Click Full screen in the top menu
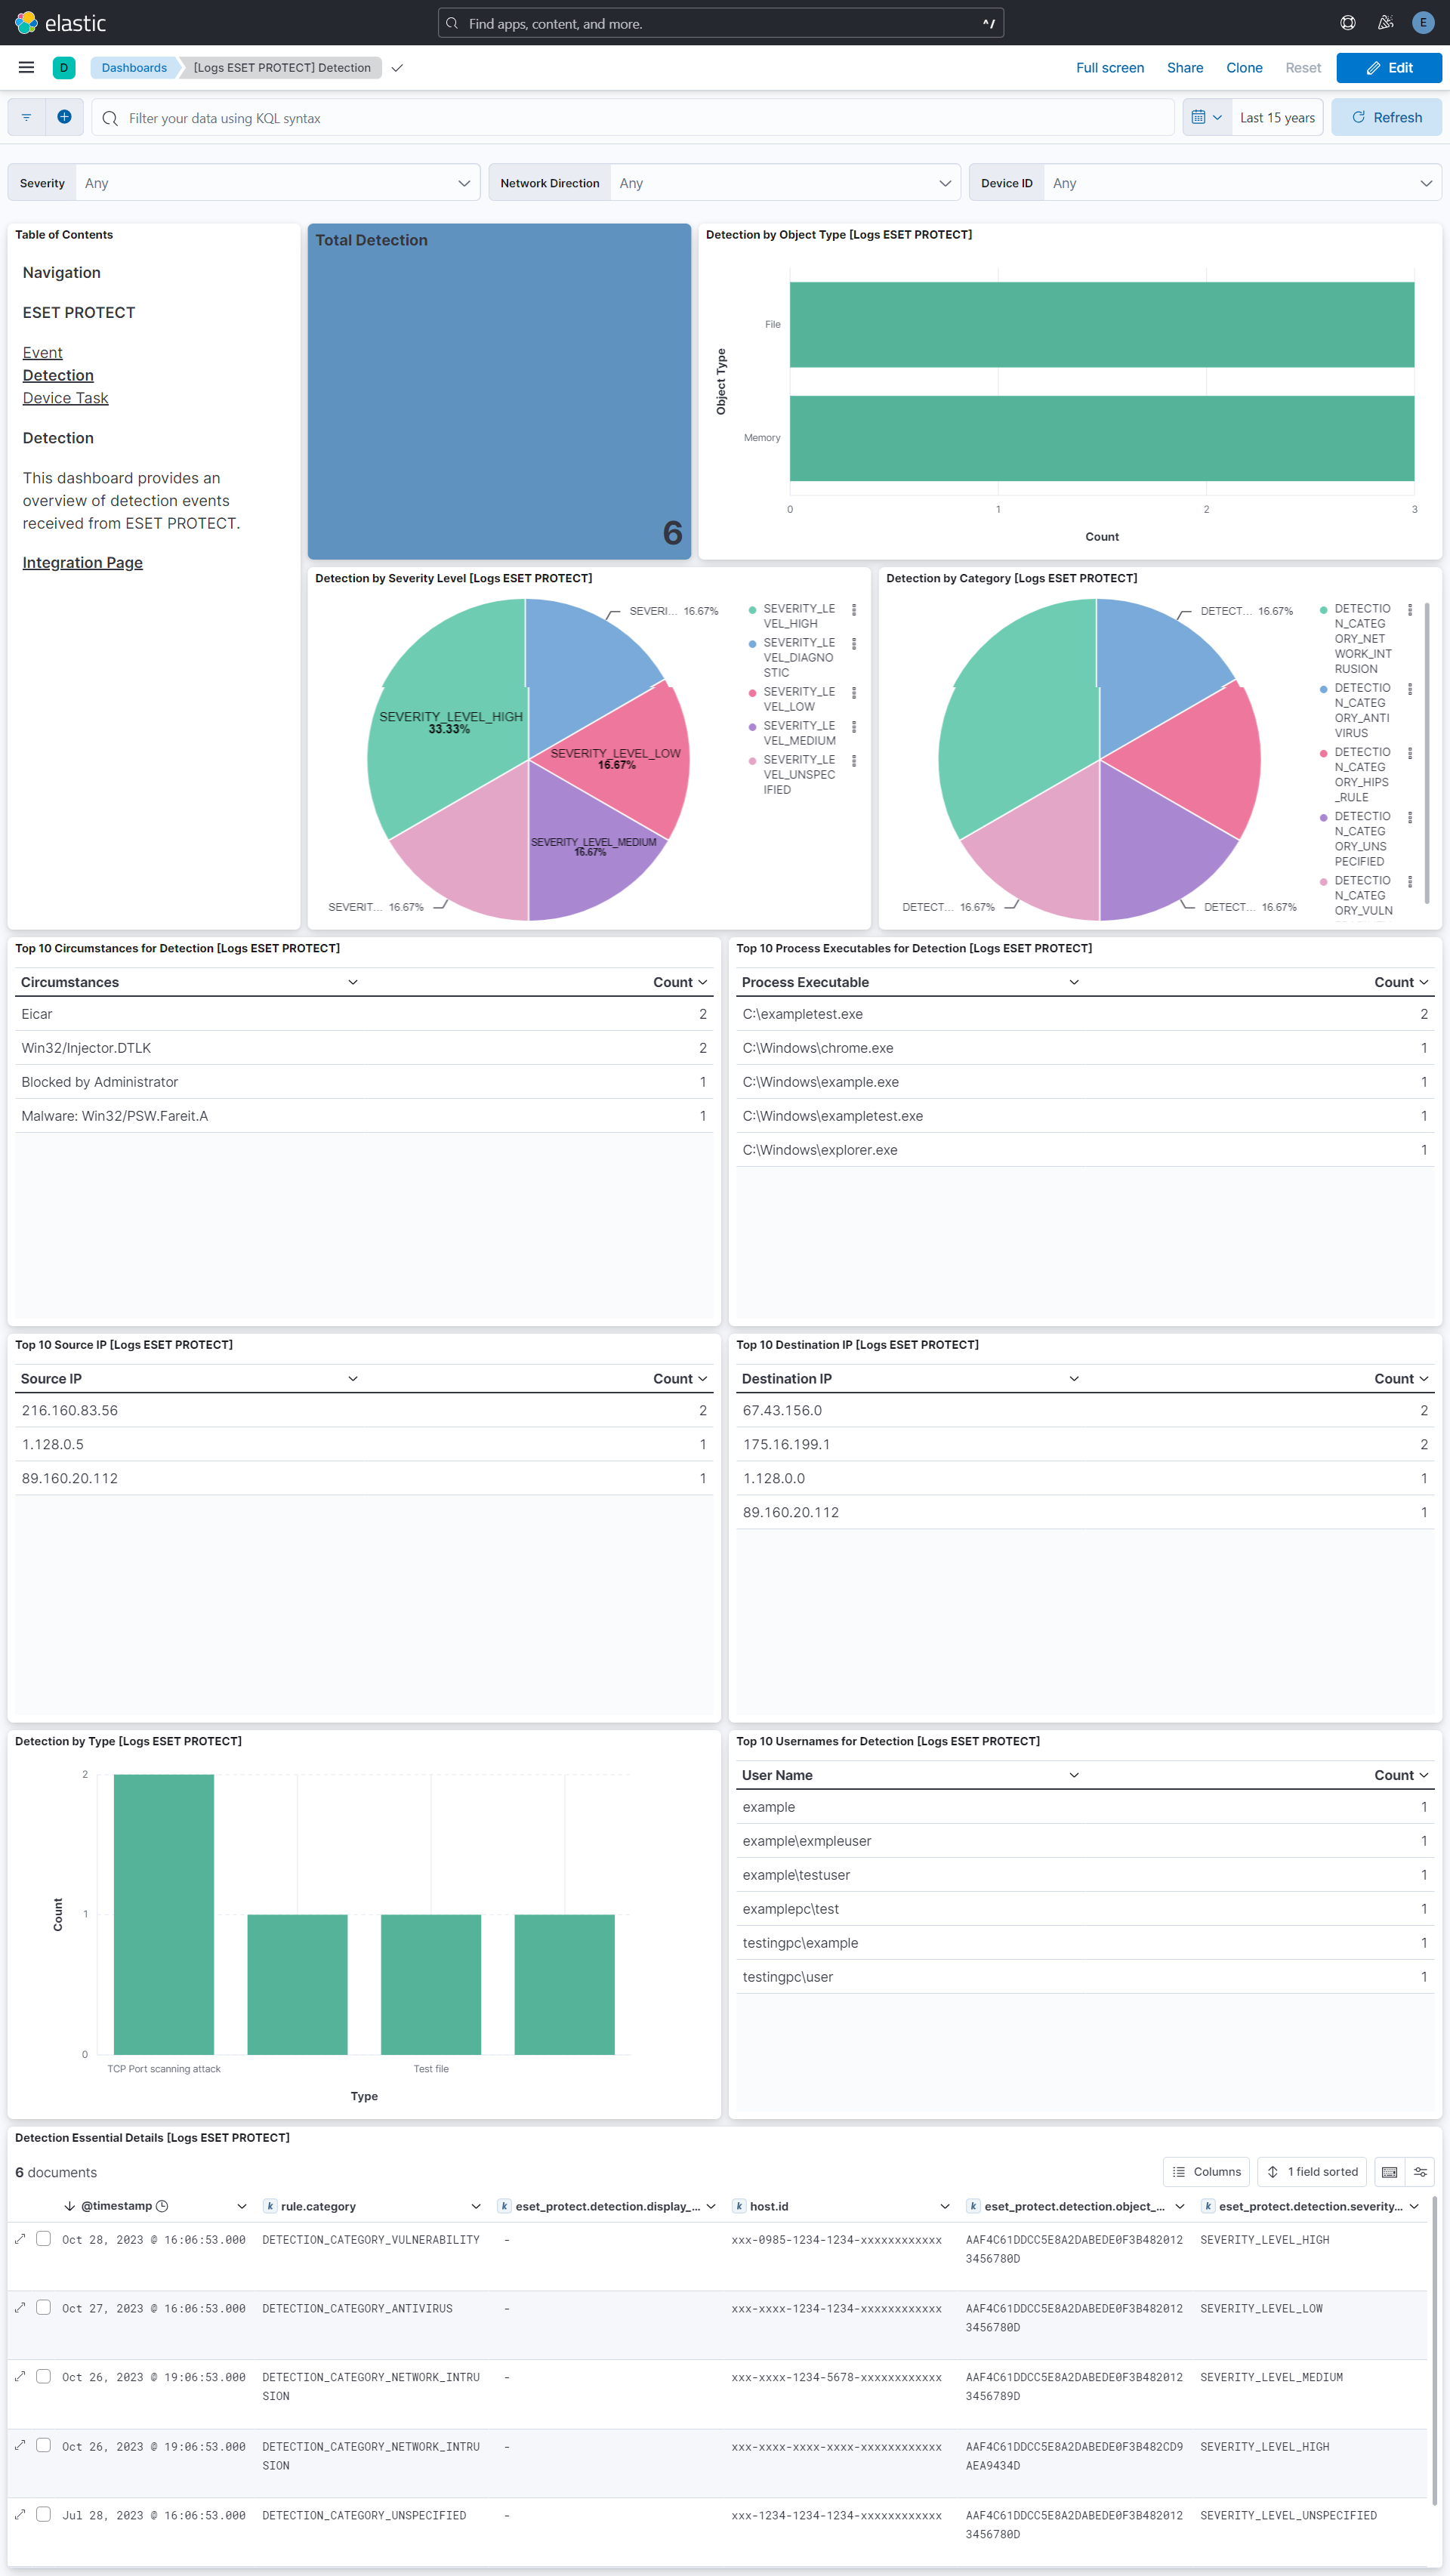 pyautogui.click(x=1110, y=67)
